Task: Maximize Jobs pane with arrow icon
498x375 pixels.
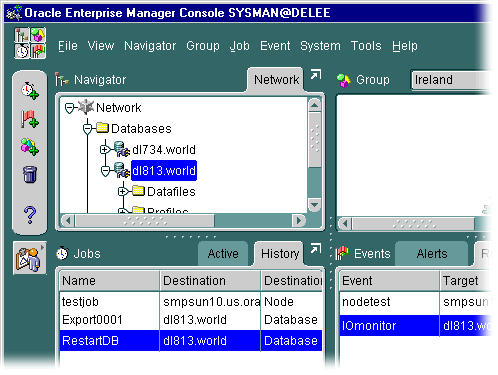Action: (x=315, y=249)
